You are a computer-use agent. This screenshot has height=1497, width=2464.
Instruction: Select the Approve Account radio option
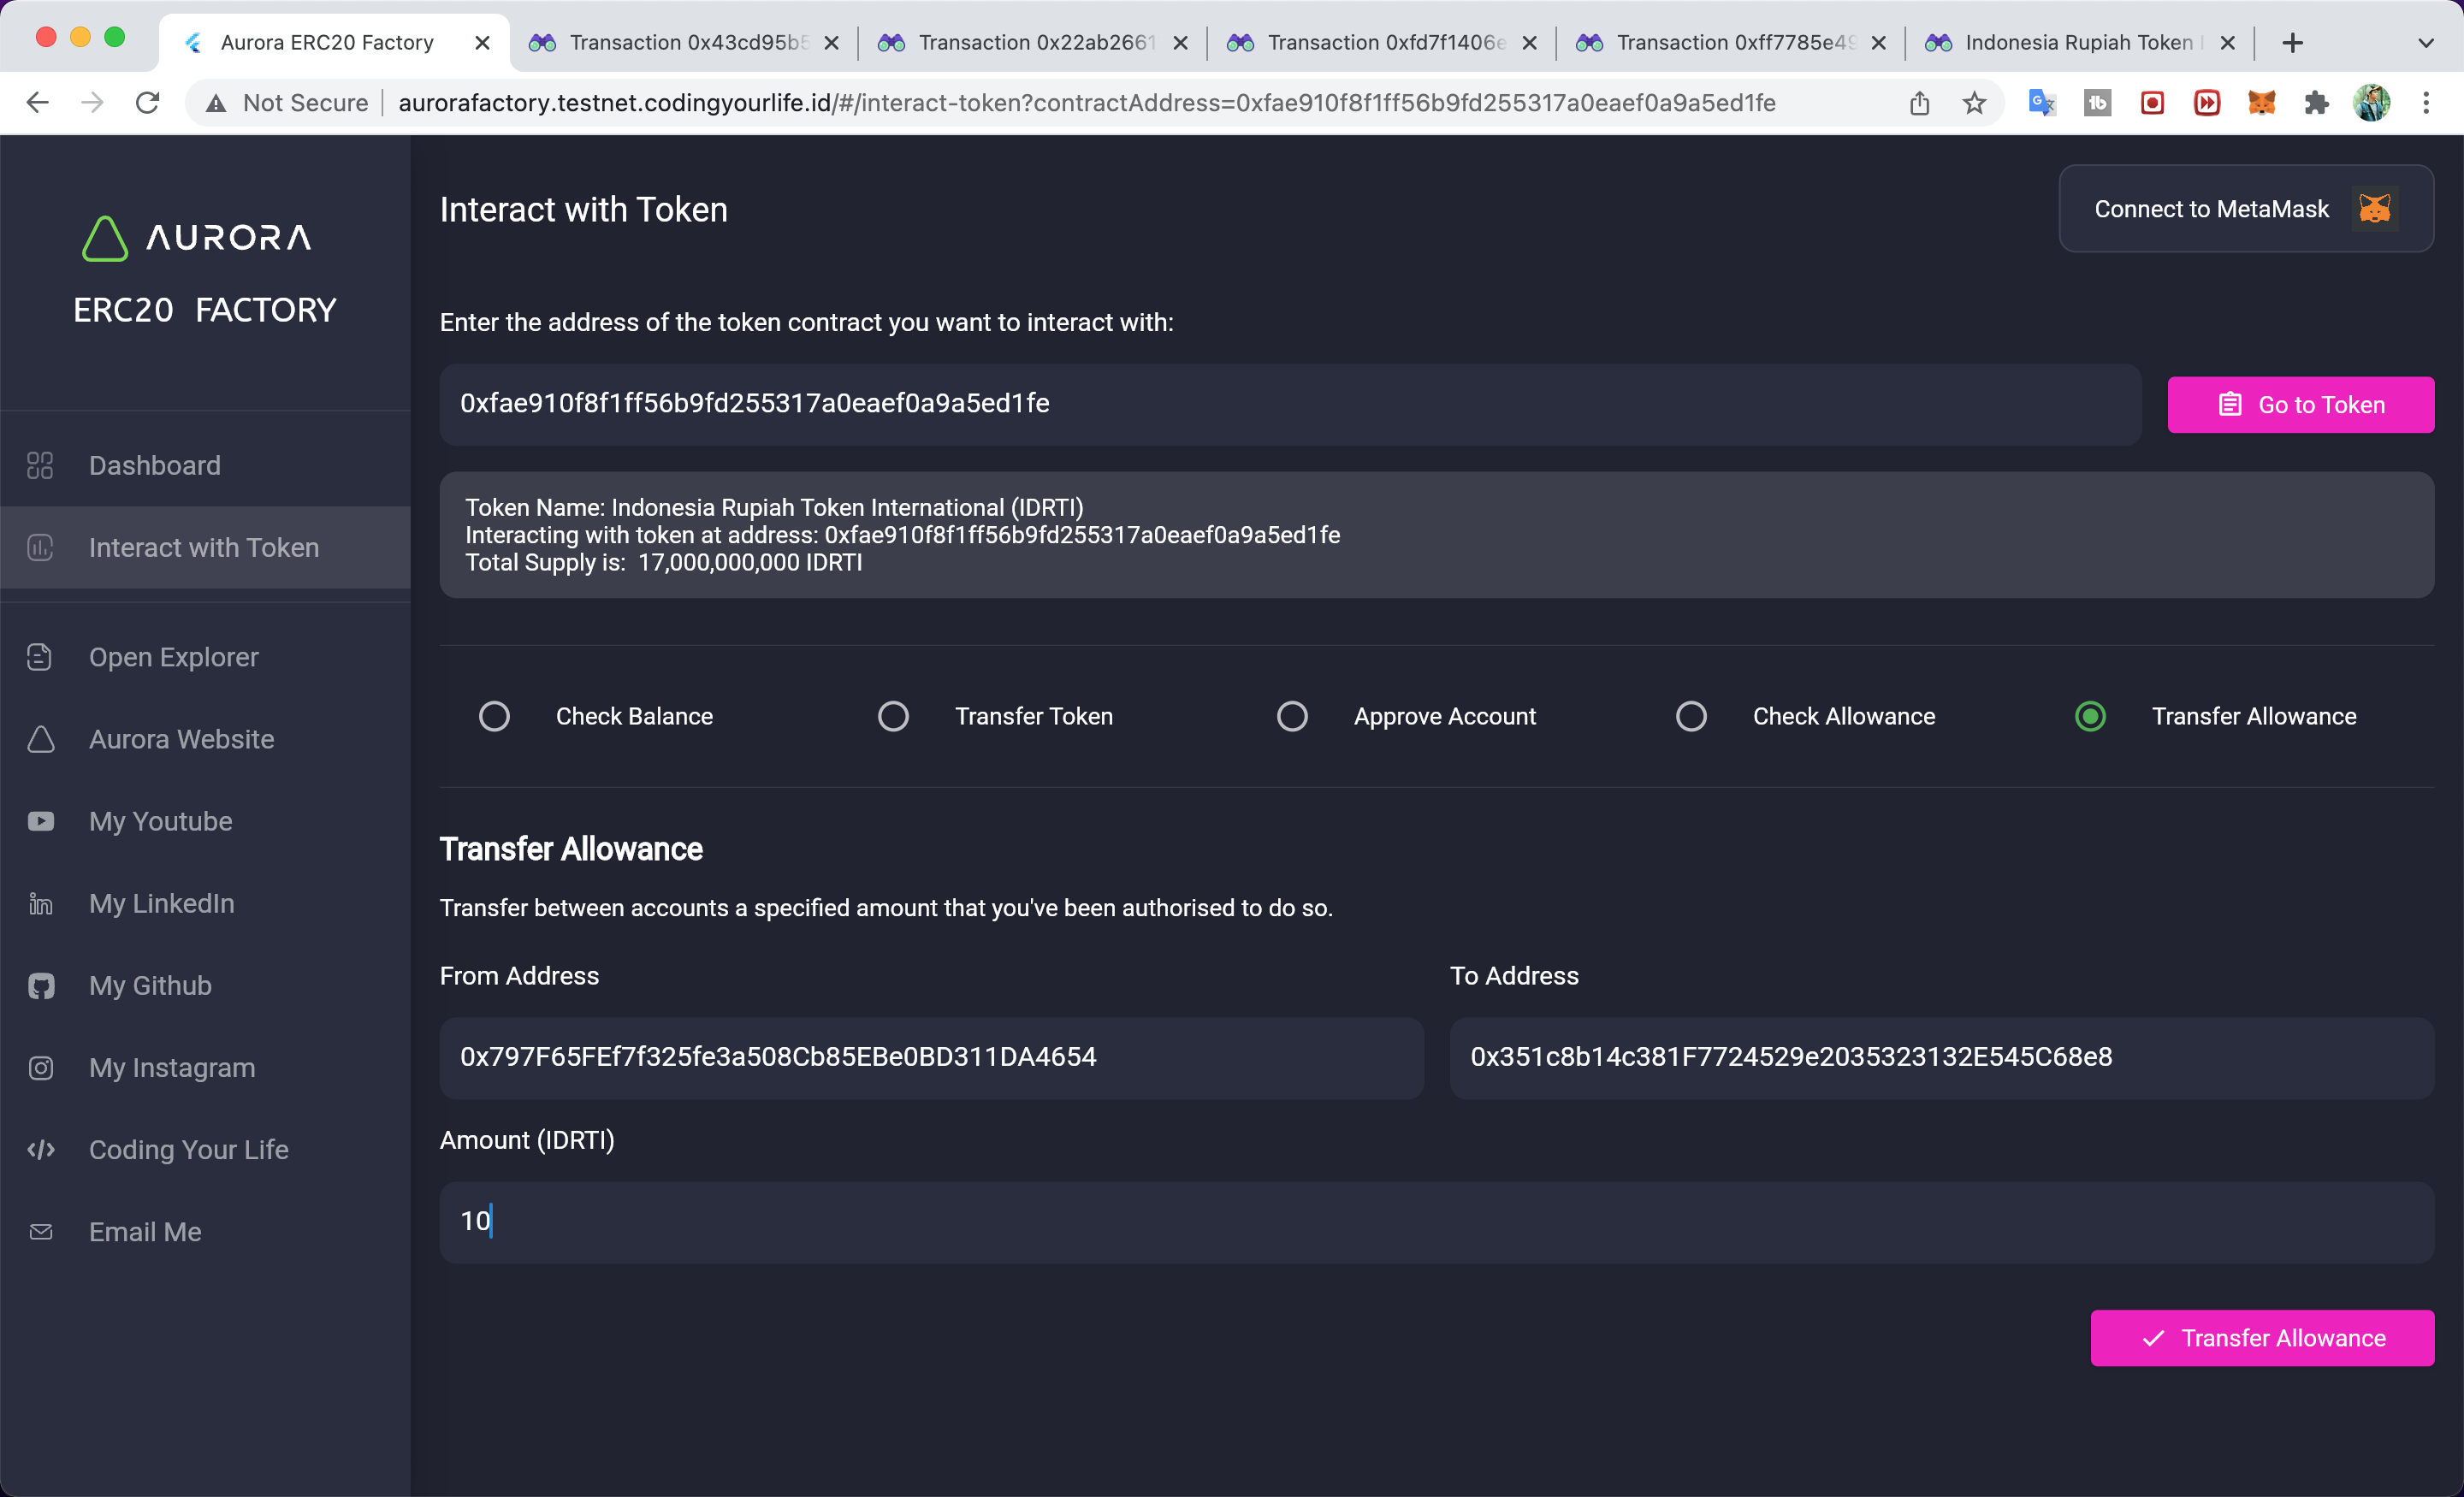1292,716
